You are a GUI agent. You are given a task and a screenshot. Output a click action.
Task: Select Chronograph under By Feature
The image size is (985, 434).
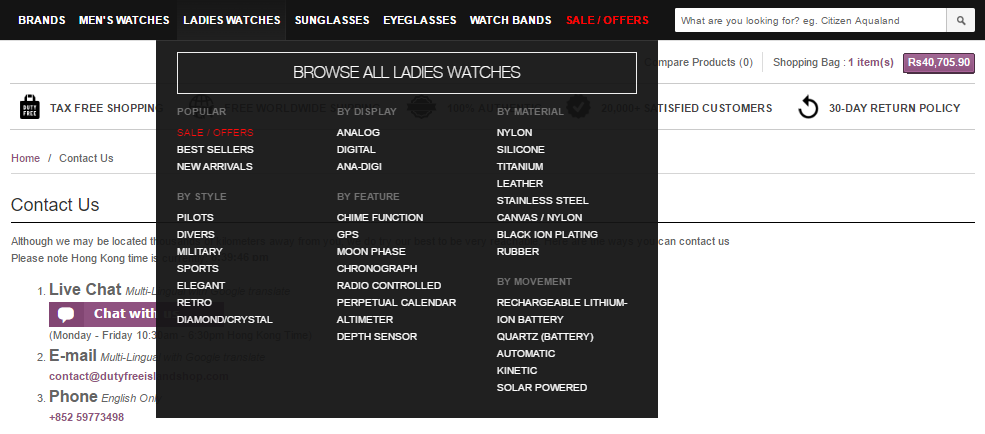coord(377,268)
